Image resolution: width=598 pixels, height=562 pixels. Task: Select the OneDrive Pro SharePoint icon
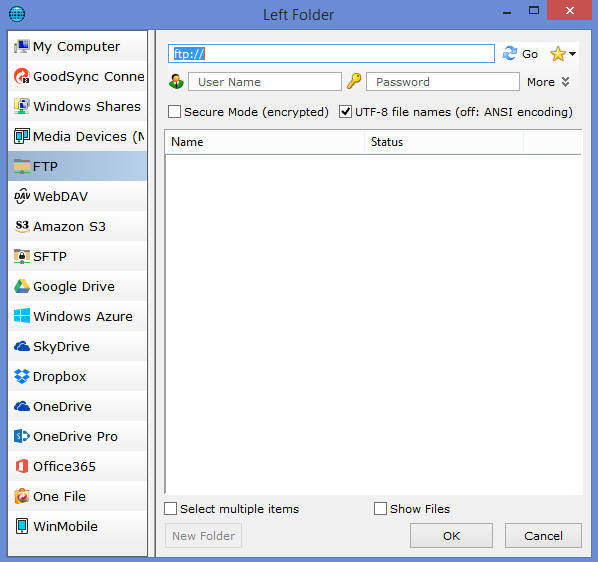click(x=22, y=436)
